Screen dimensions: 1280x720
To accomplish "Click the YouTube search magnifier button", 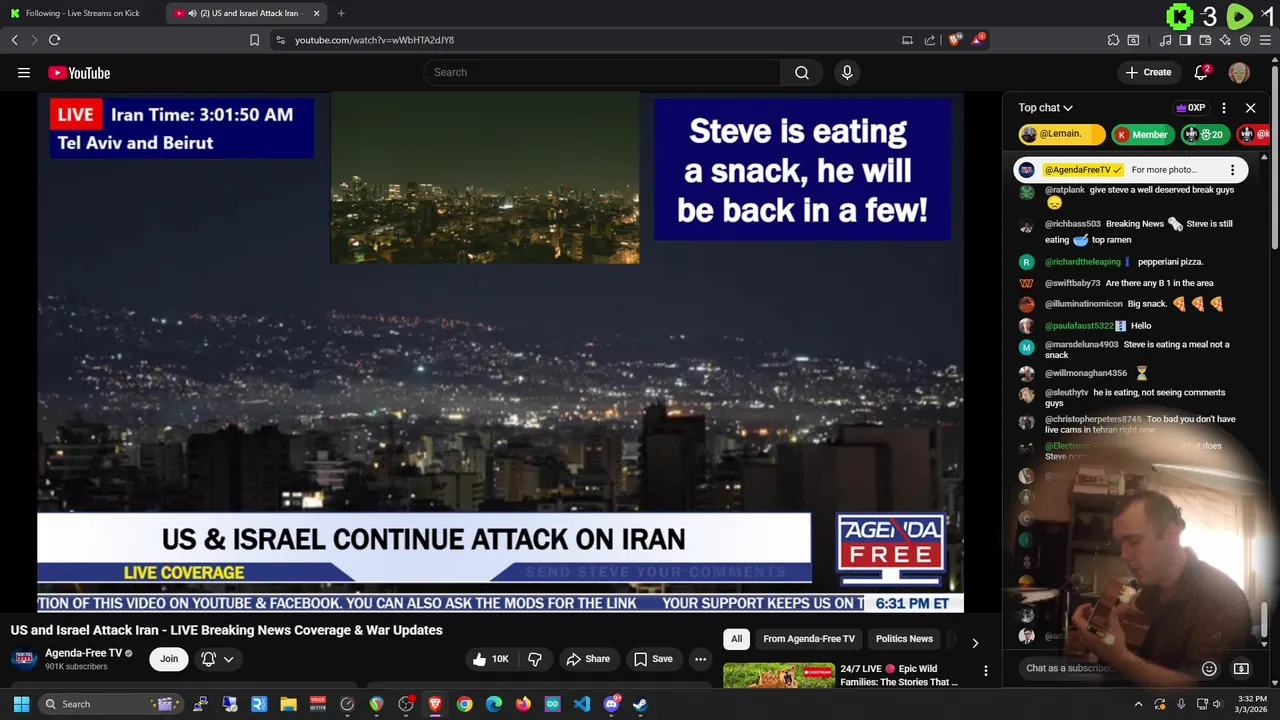I will point(802,72).
